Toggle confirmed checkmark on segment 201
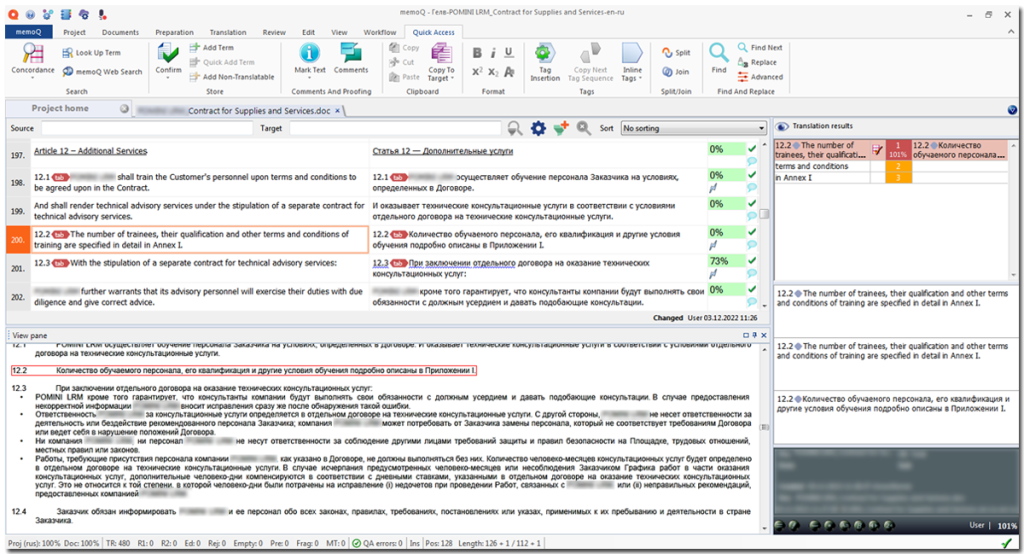This screenshot has height=554, width=1024. click(752, 261)
